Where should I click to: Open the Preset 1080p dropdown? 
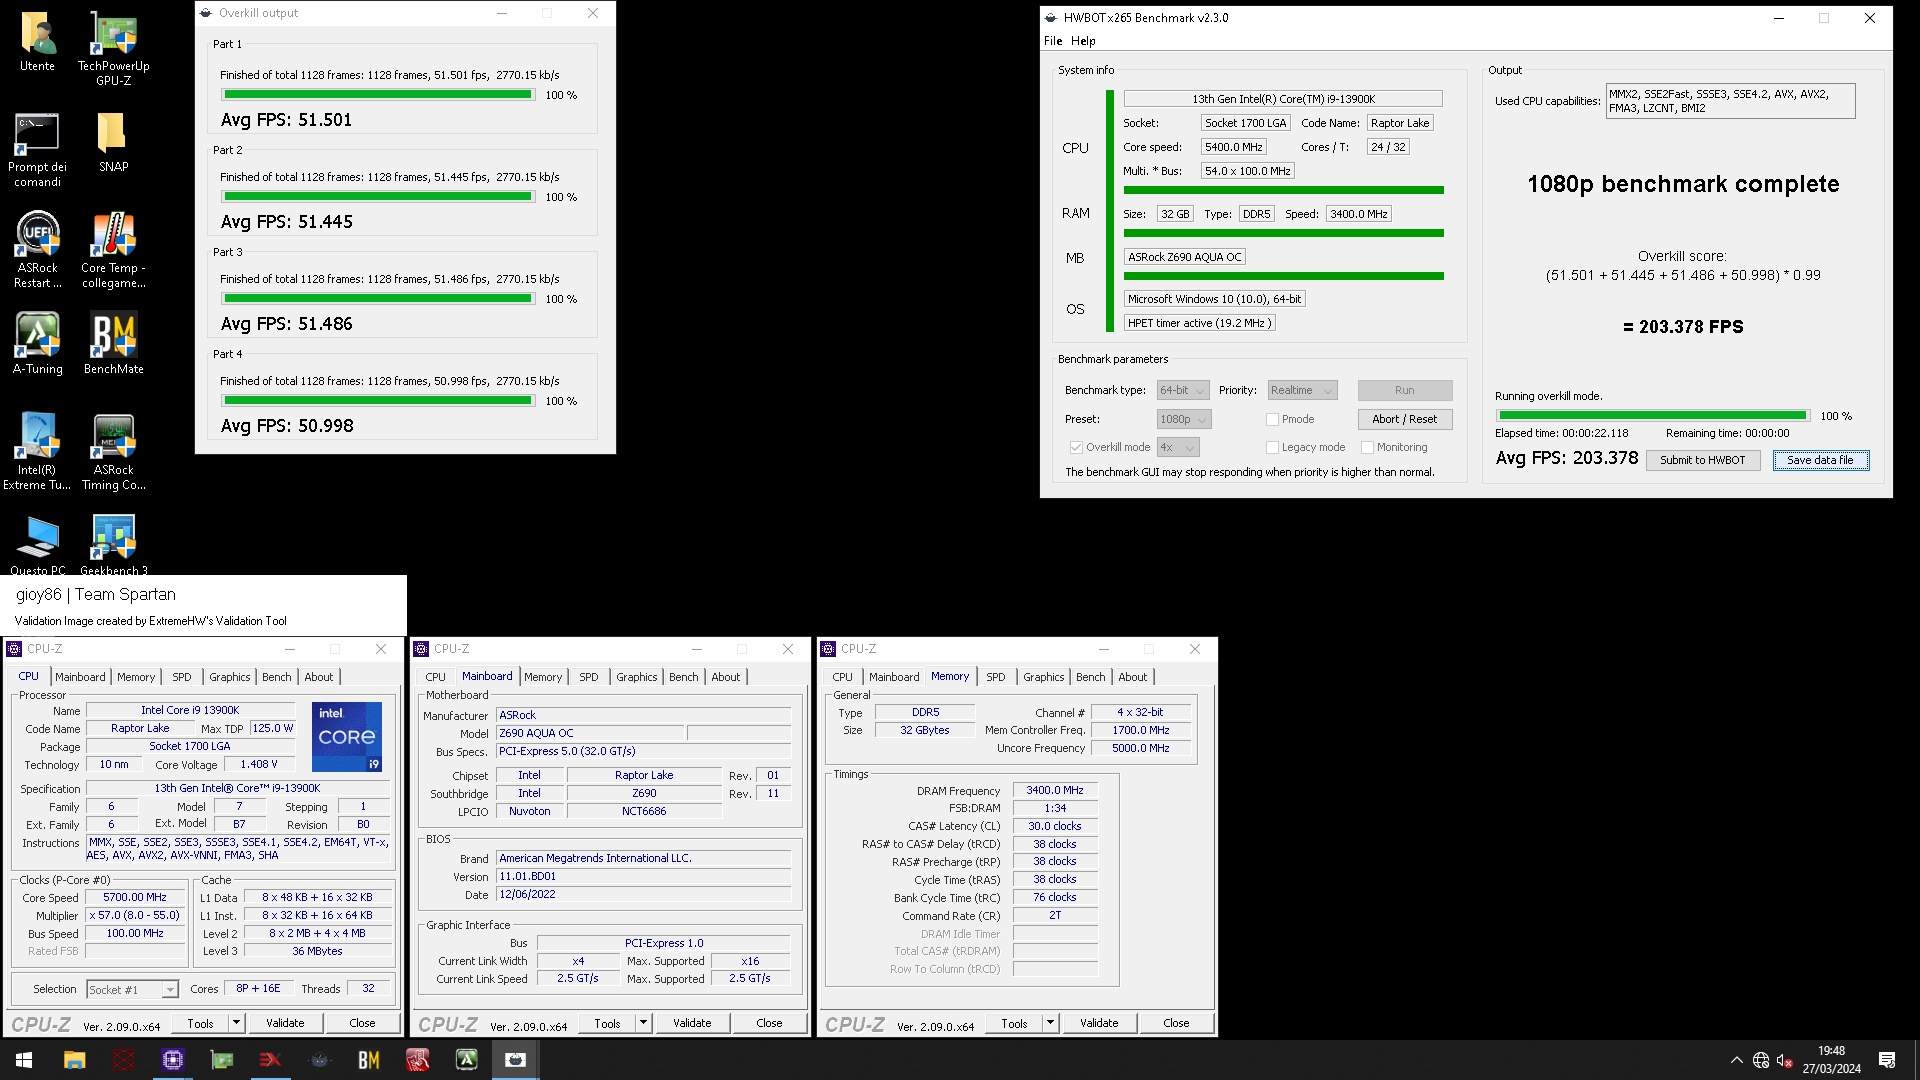[x=1184, y=419]
